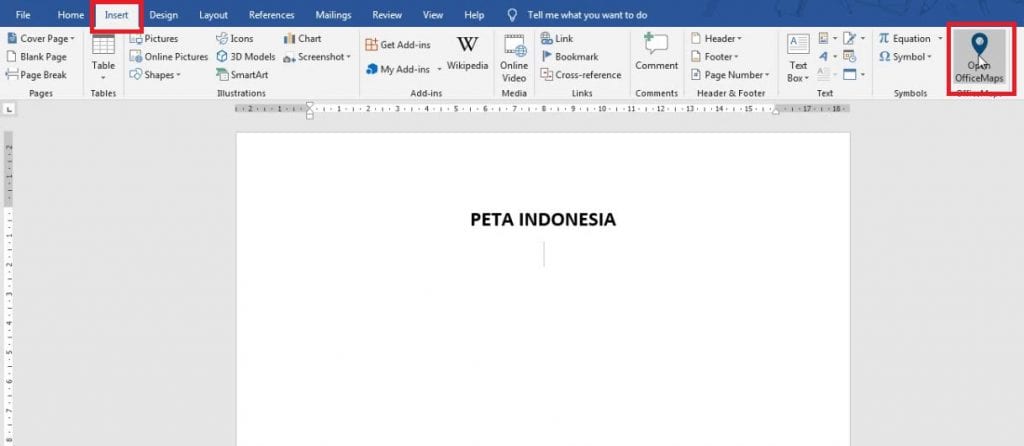Open the Screenshot dropdown

(x=317, y=57)
